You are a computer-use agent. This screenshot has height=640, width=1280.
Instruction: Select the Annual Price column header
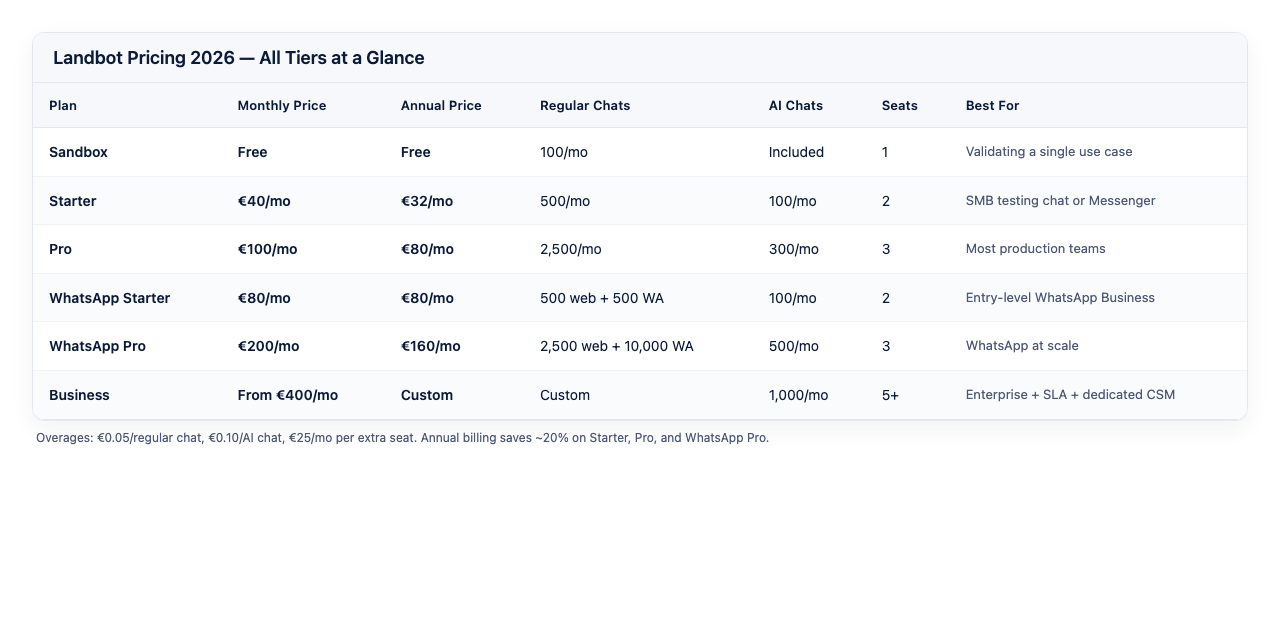(441, 105)
